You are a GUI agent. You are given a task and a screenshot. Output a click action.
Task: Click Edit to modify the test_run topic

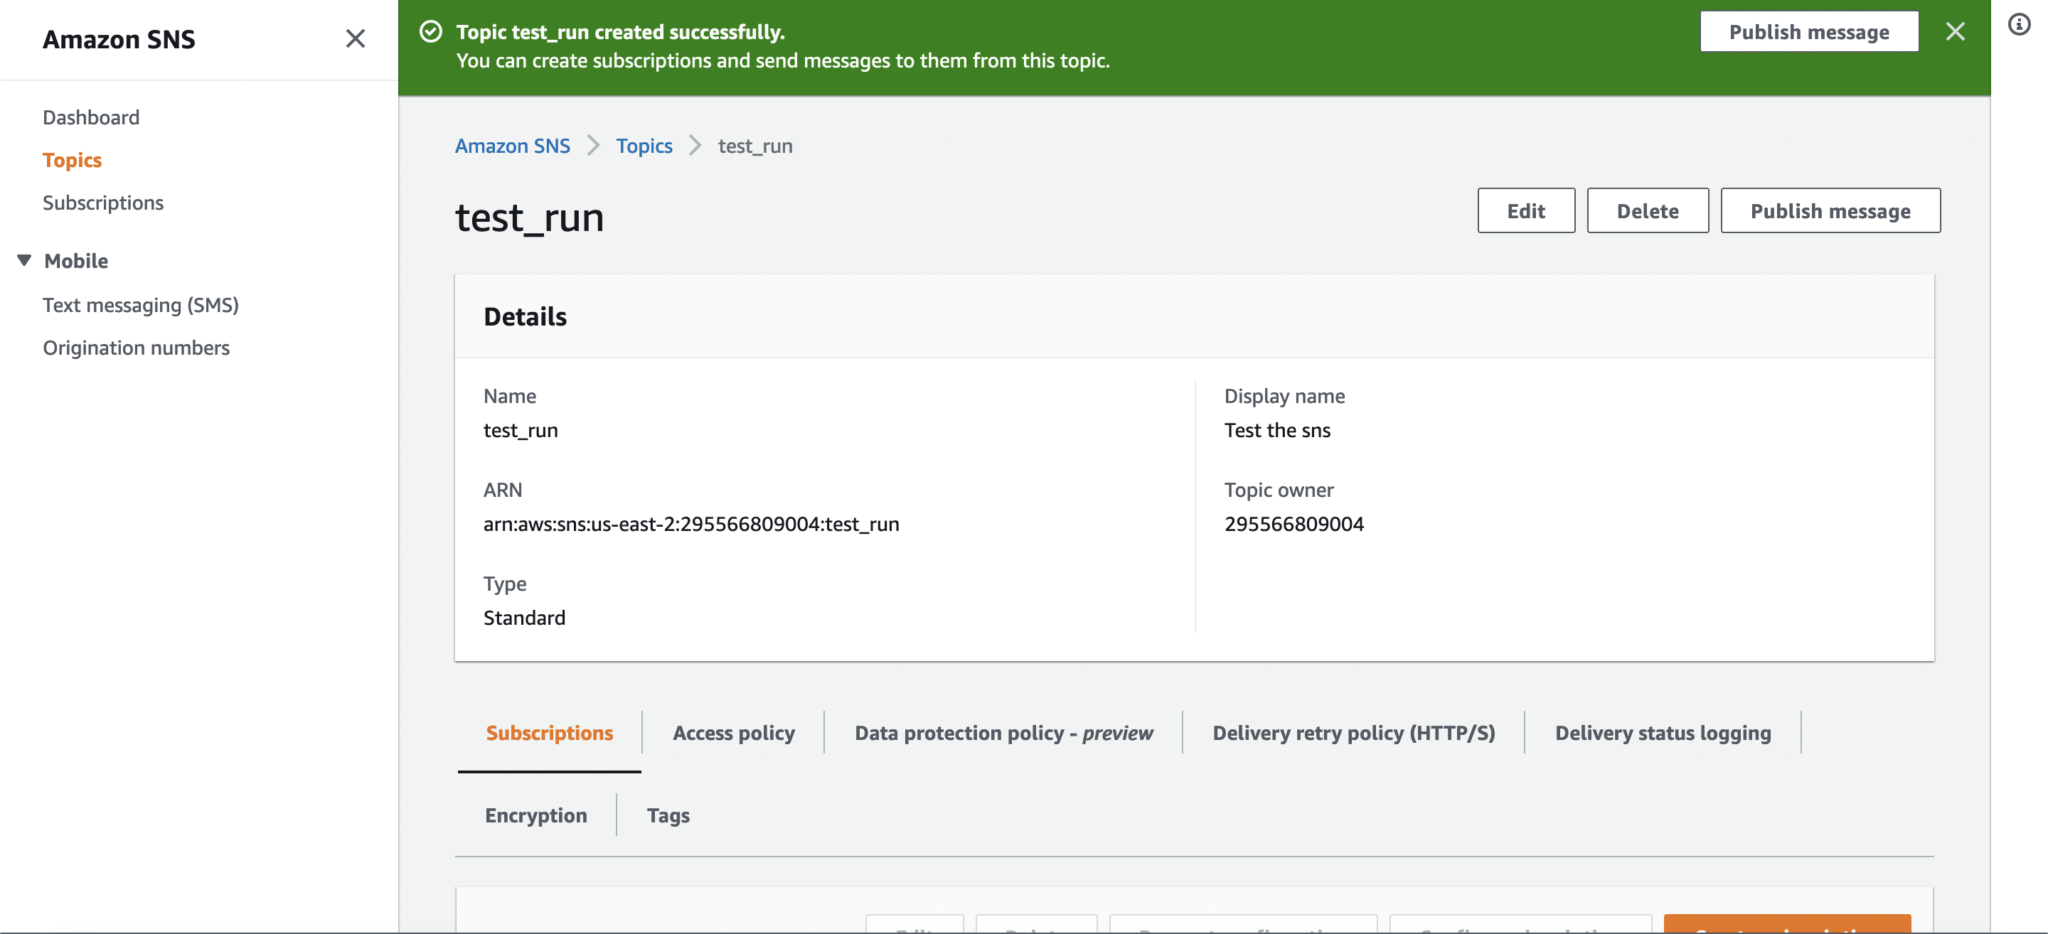tap(1525, 210)
